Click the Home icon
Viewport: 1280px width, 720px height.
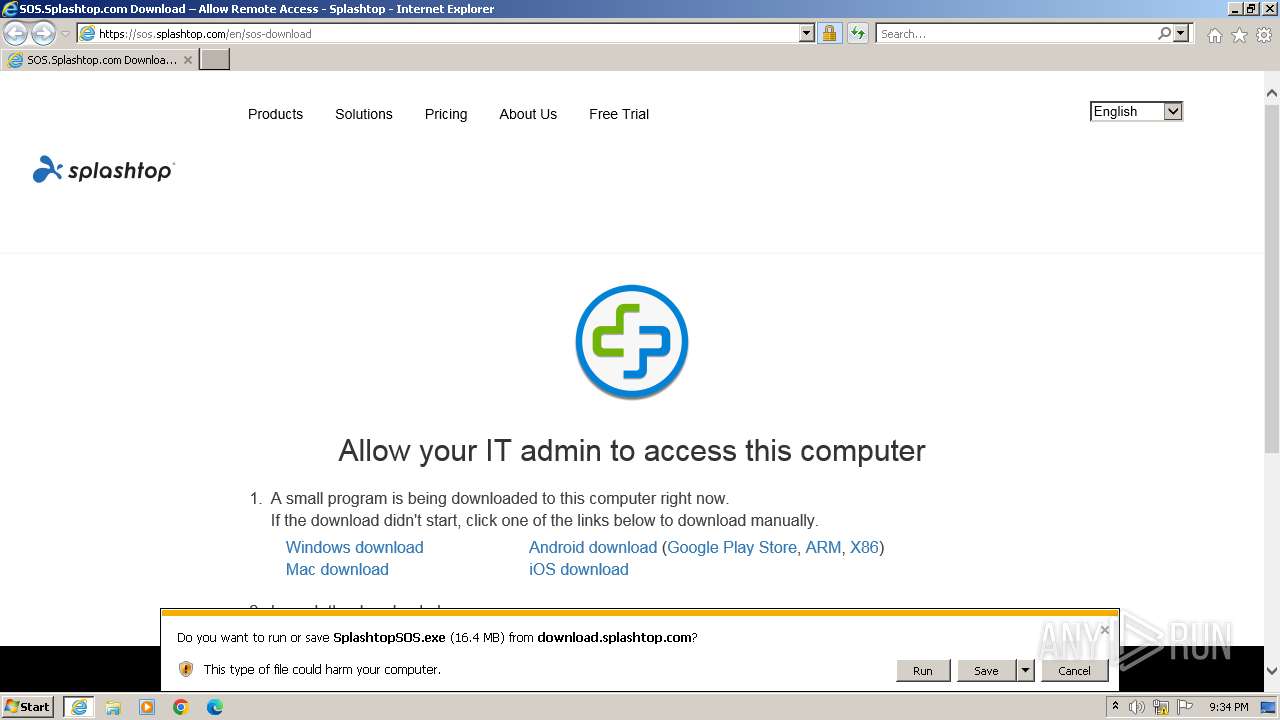(x=1214, y=35)
